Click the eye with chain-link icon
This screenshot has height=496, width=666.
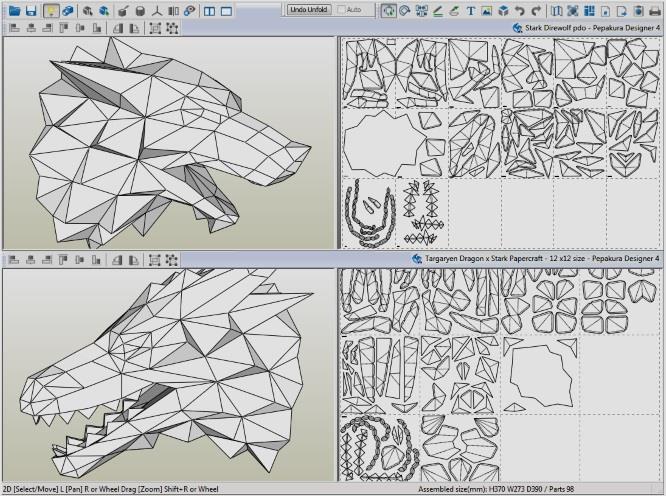[189, 11]
